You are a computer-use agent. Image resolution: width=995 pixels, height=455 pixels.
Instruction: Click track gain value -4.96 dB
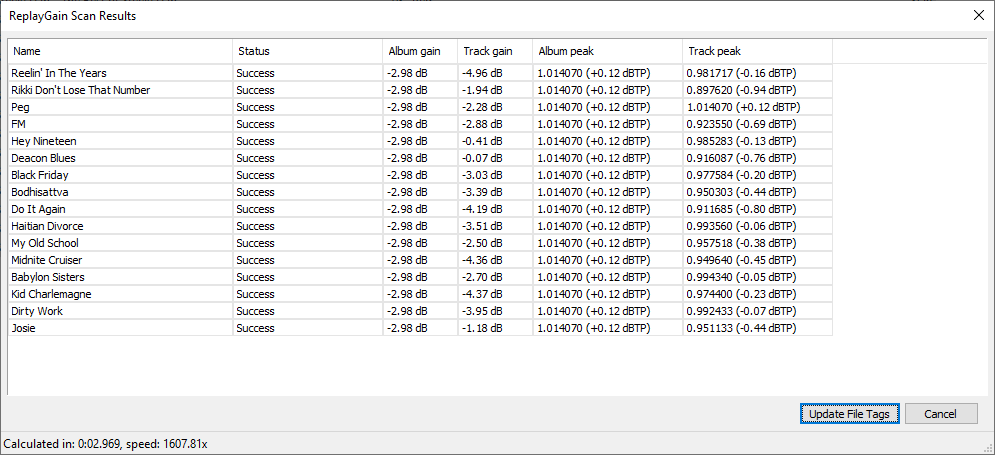482,73
